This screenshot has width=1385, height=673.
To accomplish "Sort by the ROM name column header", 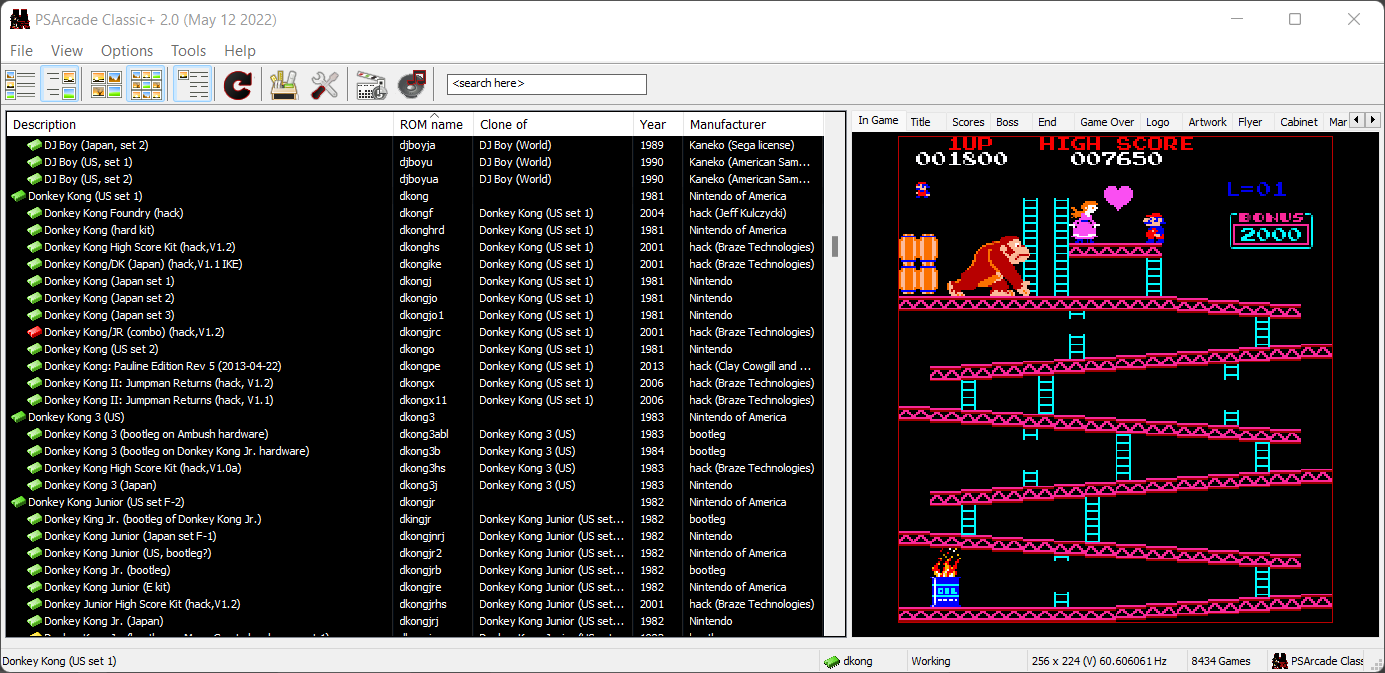I will coord(433,124).
